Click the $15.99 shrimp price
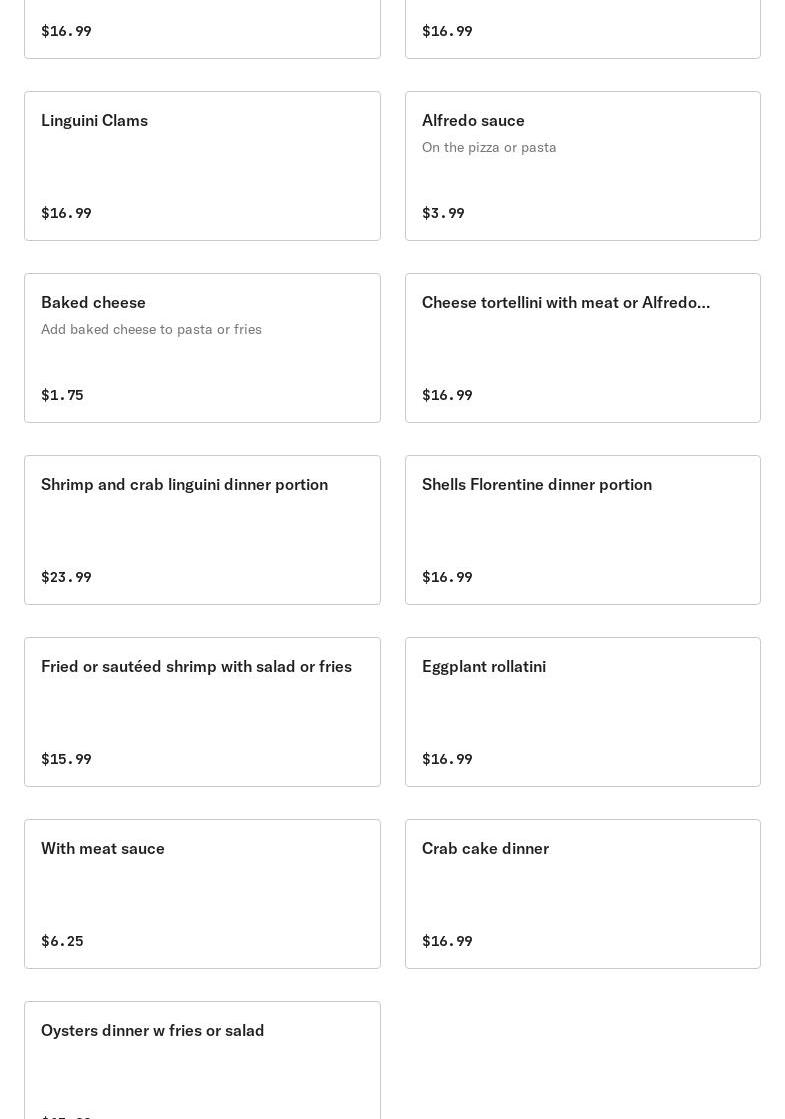This screenshot has height=1119, width=785. pos(66,759)
